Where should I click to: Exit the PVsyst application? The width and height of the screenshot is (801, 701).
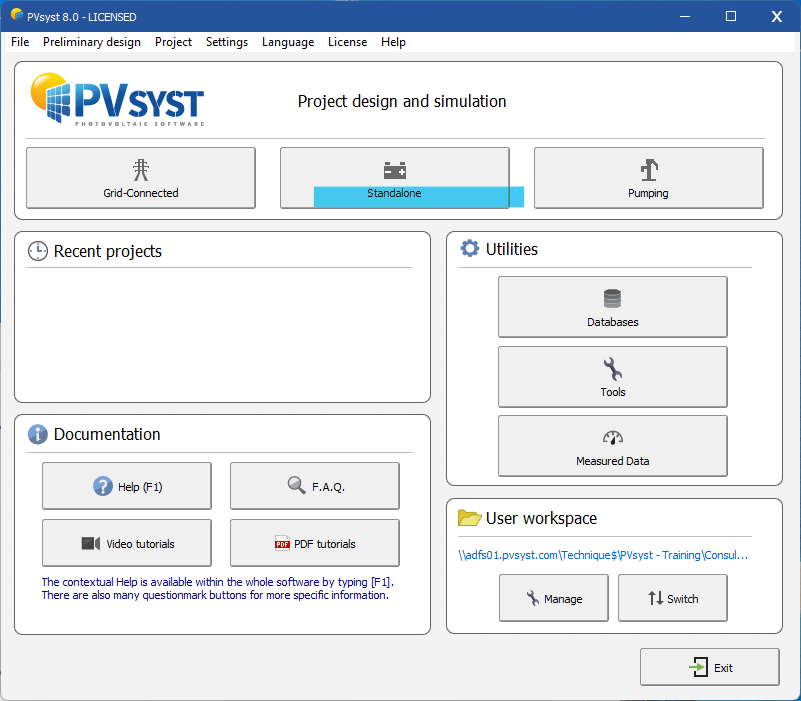(x=710, y=667)
